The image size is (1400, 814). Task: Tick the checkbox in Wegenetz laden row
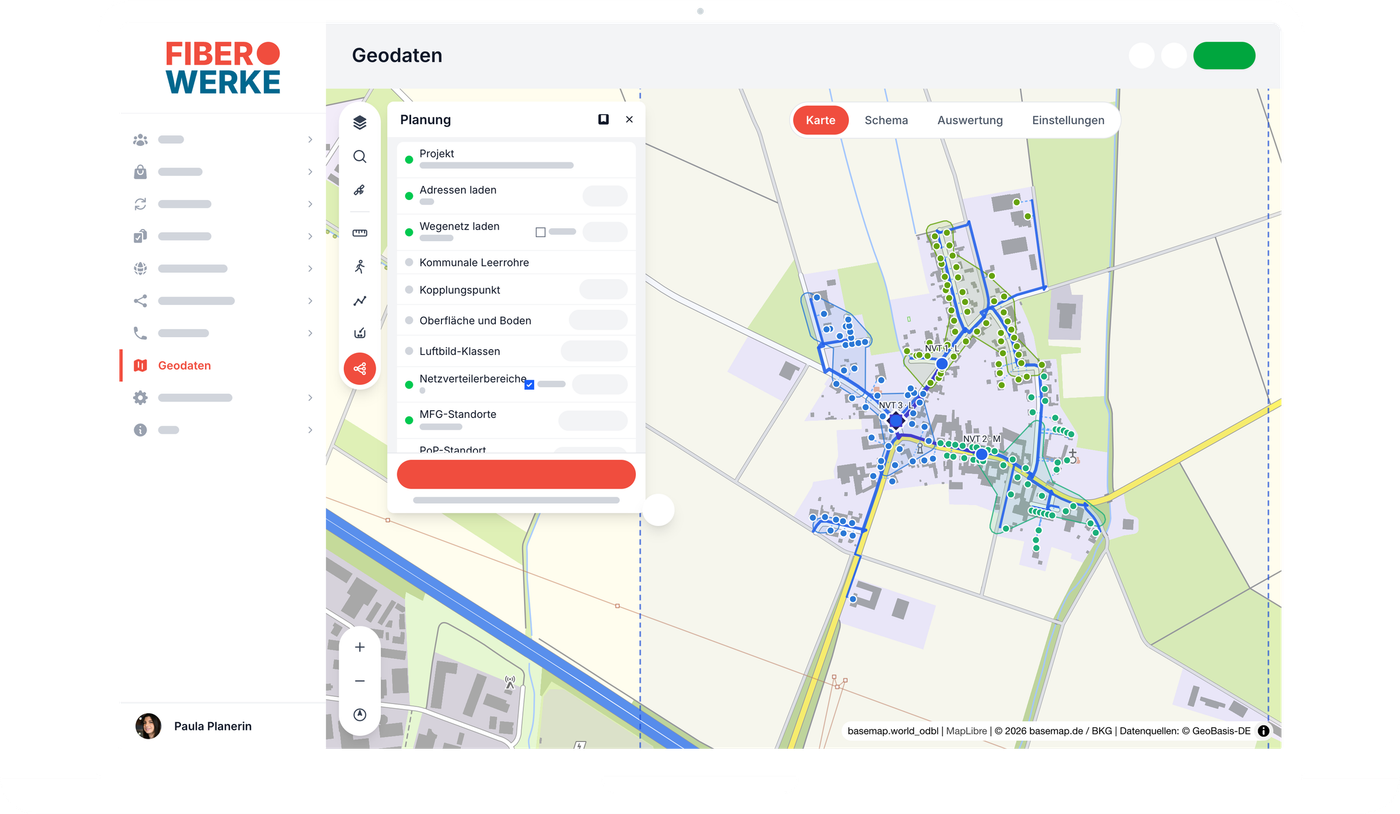point(541,232)
